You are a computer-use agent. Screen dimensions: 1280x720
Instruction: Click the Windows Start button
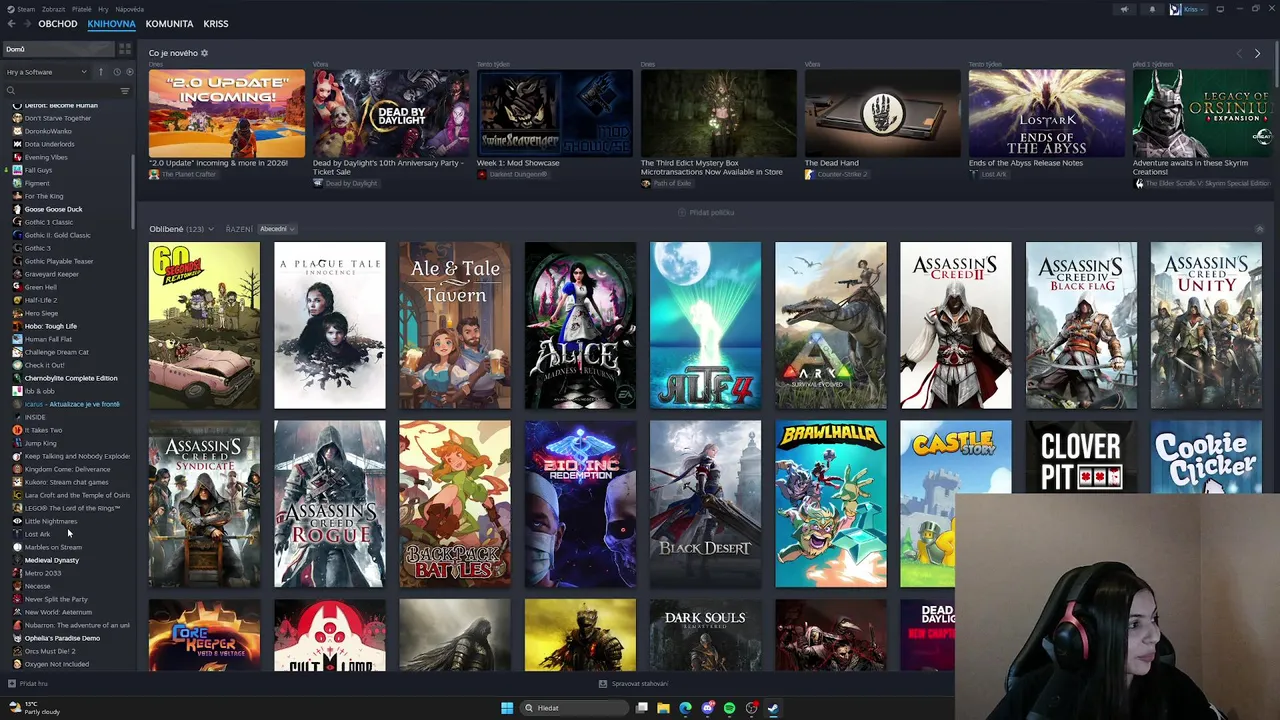(507, 708)
